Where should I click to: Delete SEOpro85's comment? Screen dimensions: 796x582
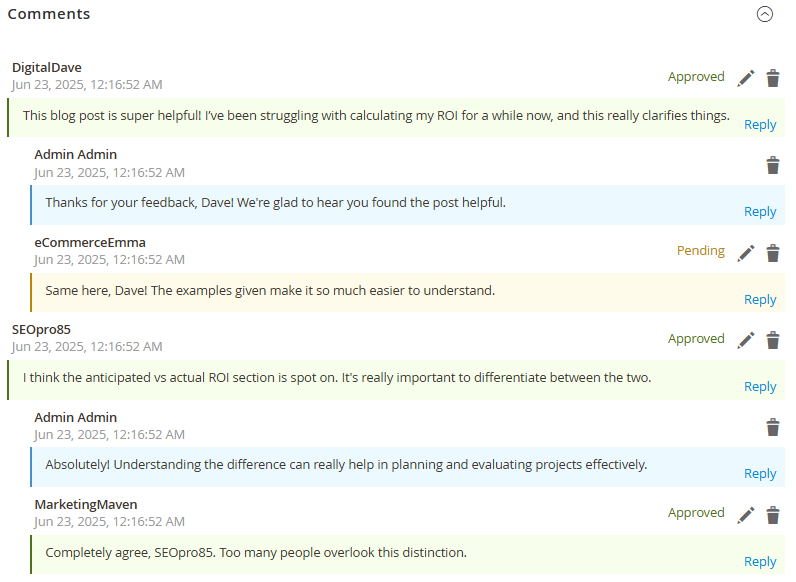click(x=773, y=340)
